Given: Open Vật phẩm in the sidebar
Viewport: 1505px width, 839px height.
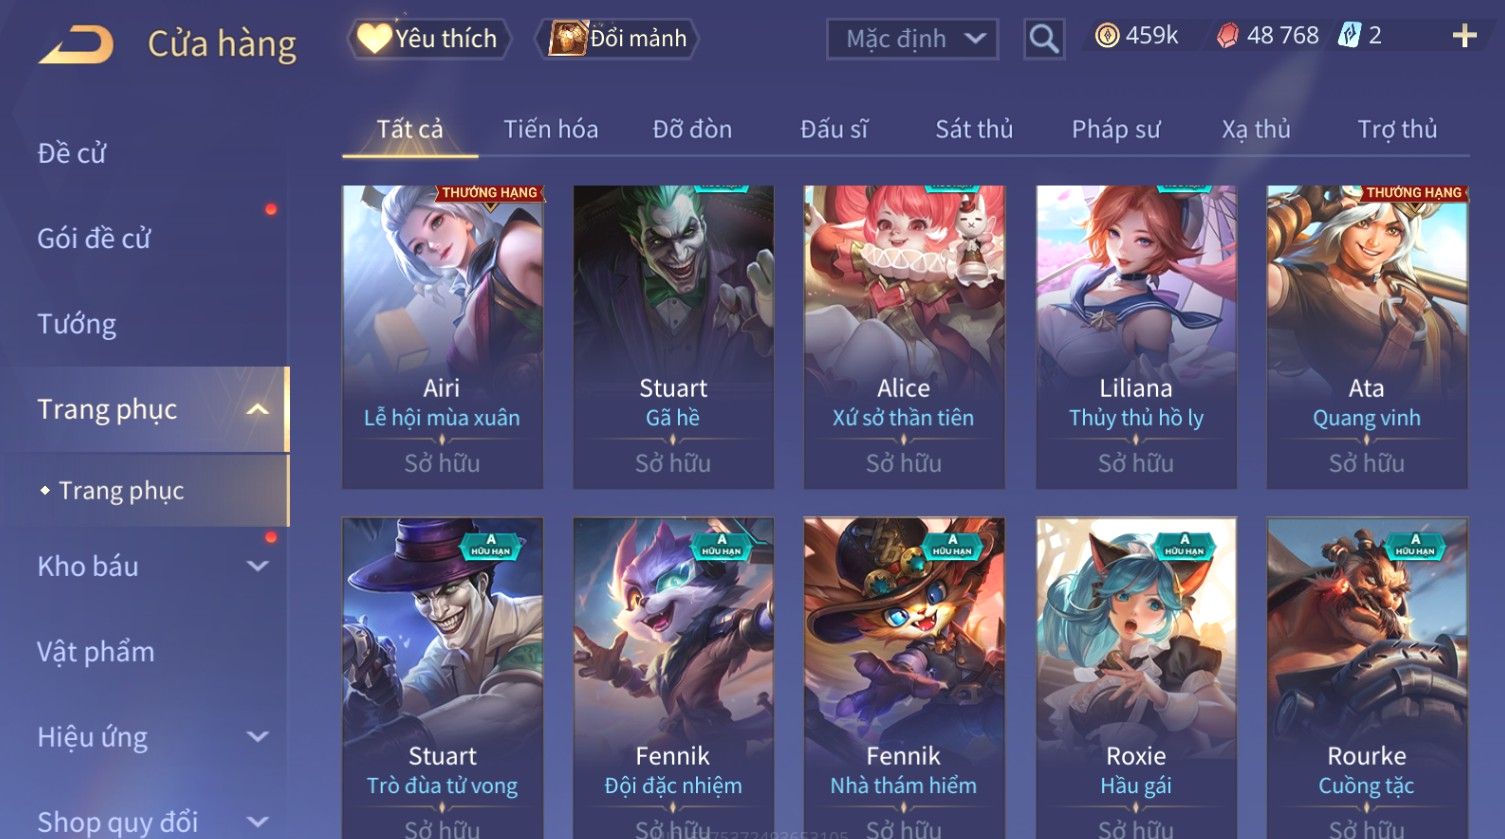Looking at the screenshot, I should tap(96, 652).
